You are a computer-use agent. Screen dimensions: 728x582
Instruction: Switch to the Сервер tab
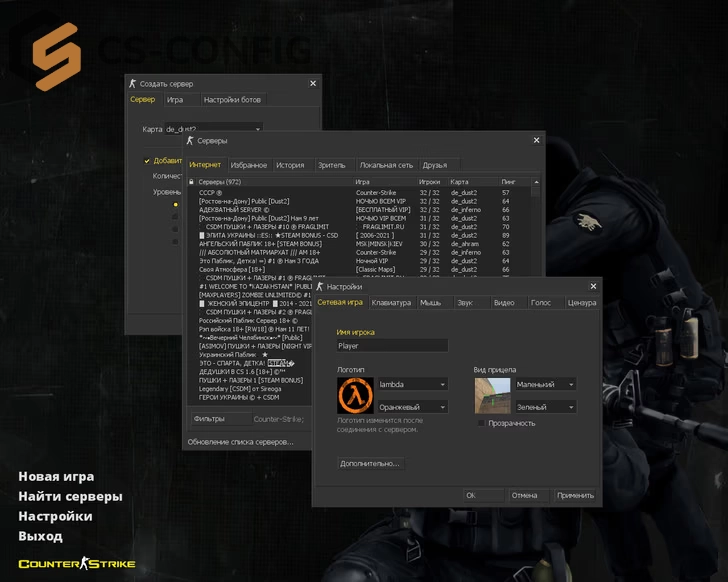pos(143,99)
